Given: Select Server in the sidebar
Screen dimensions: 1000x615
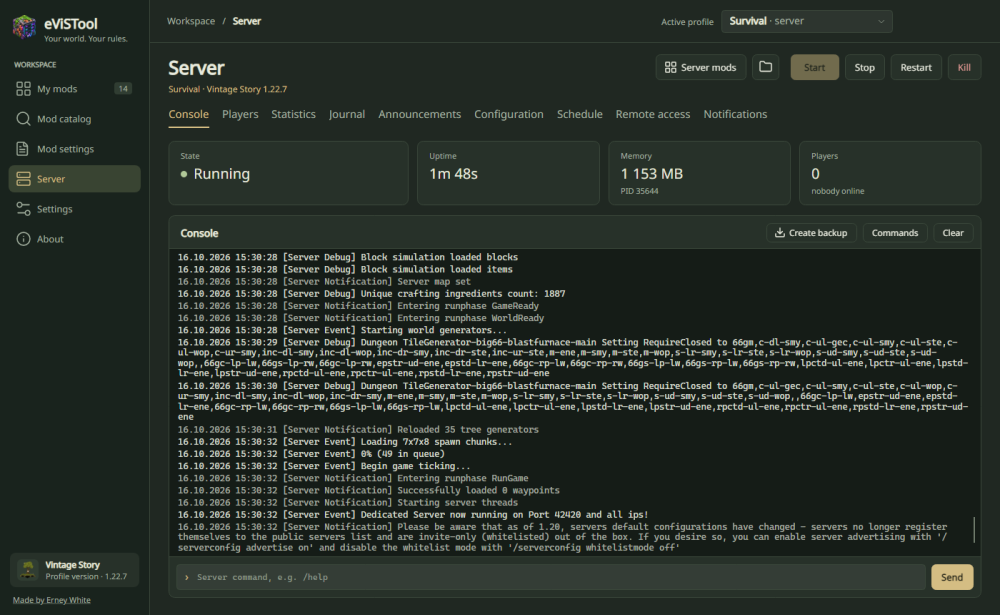Looking at the screenshot, I should 75,179.
